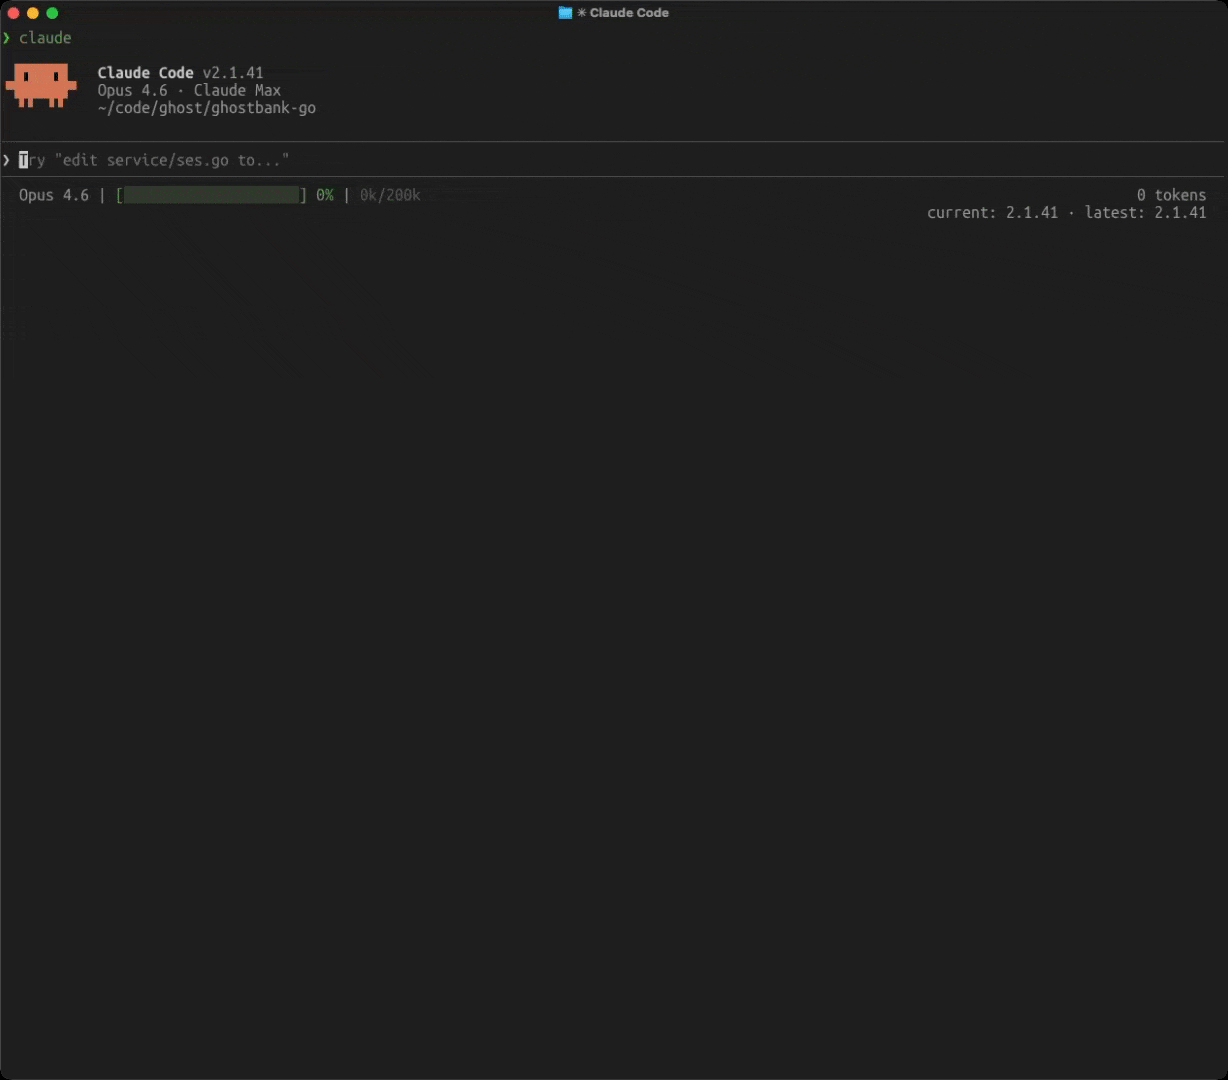Click the 0% context percentage indicator
The height and width of the screenshot is (1080, 1228).
tap(325, 195)
